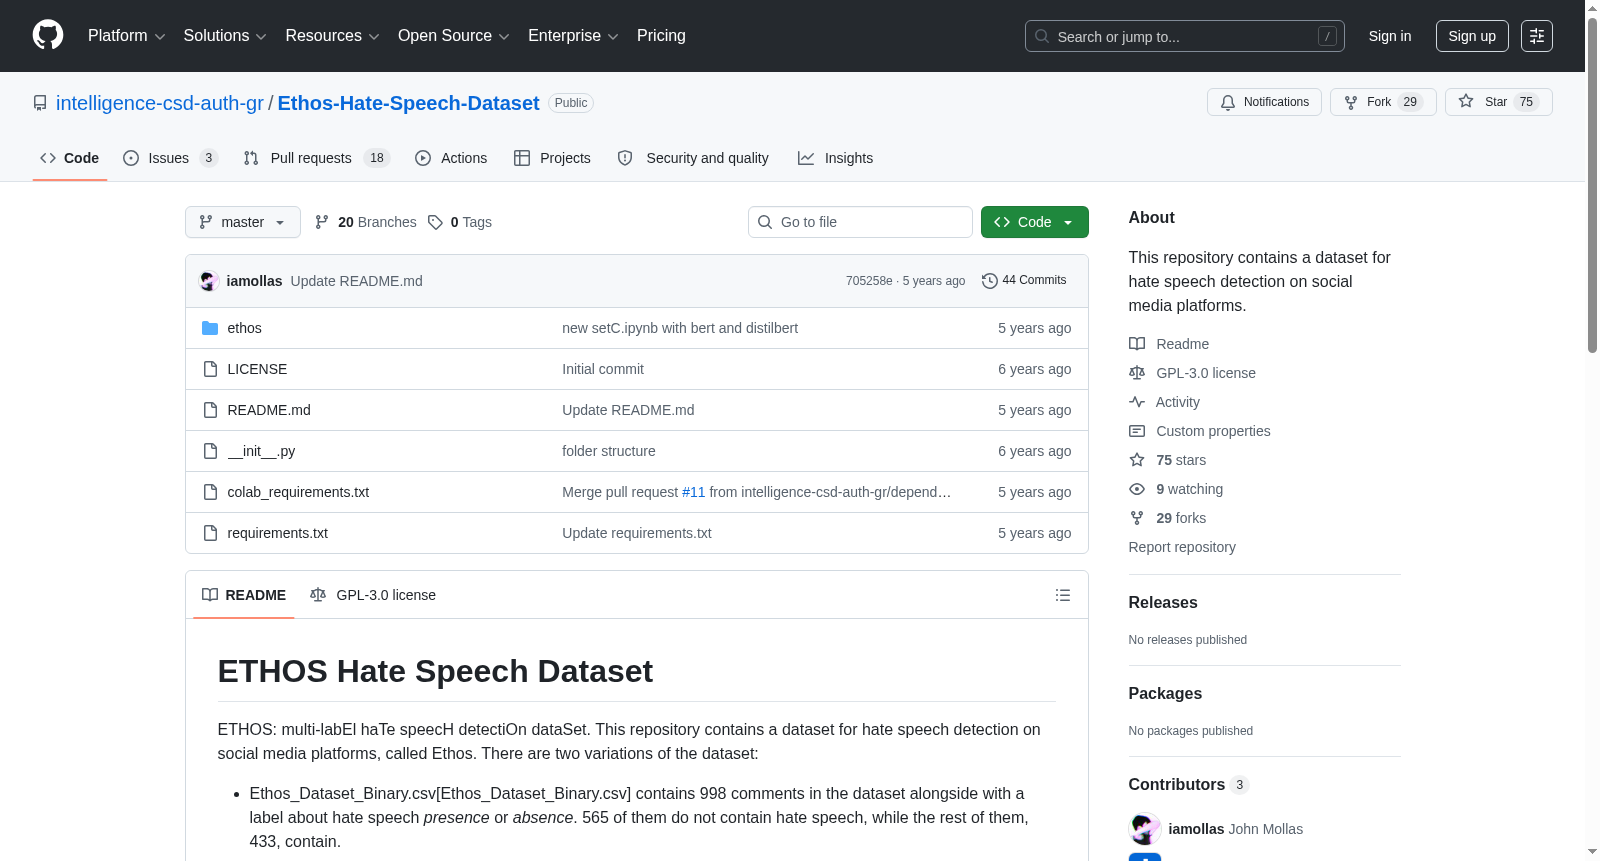View the 44 Commits history
The width and height of the screenshot is (1600, 861).
point(1024,281)
